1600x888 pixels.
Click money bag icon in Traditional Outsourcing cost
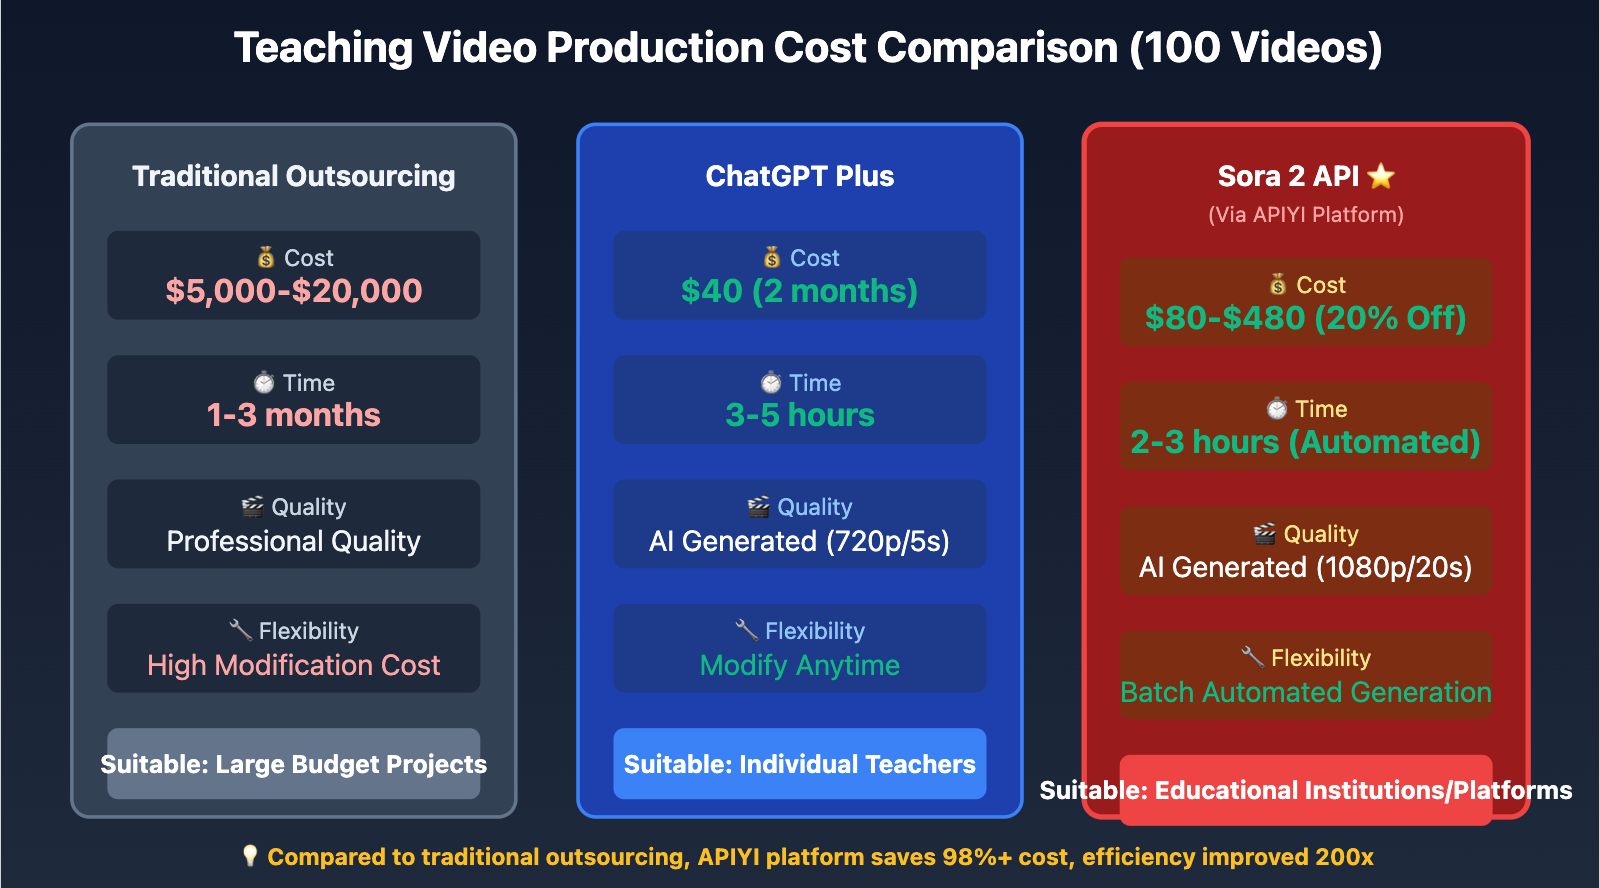(x=265, y=258)
